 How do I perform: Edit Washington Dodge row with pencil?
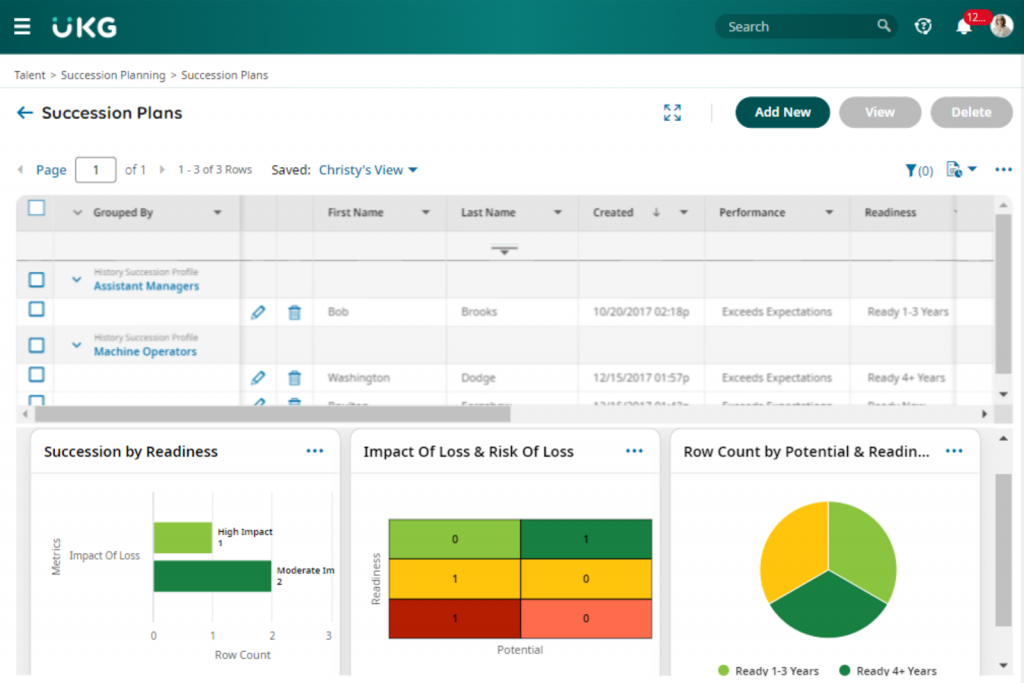[258, 377]
